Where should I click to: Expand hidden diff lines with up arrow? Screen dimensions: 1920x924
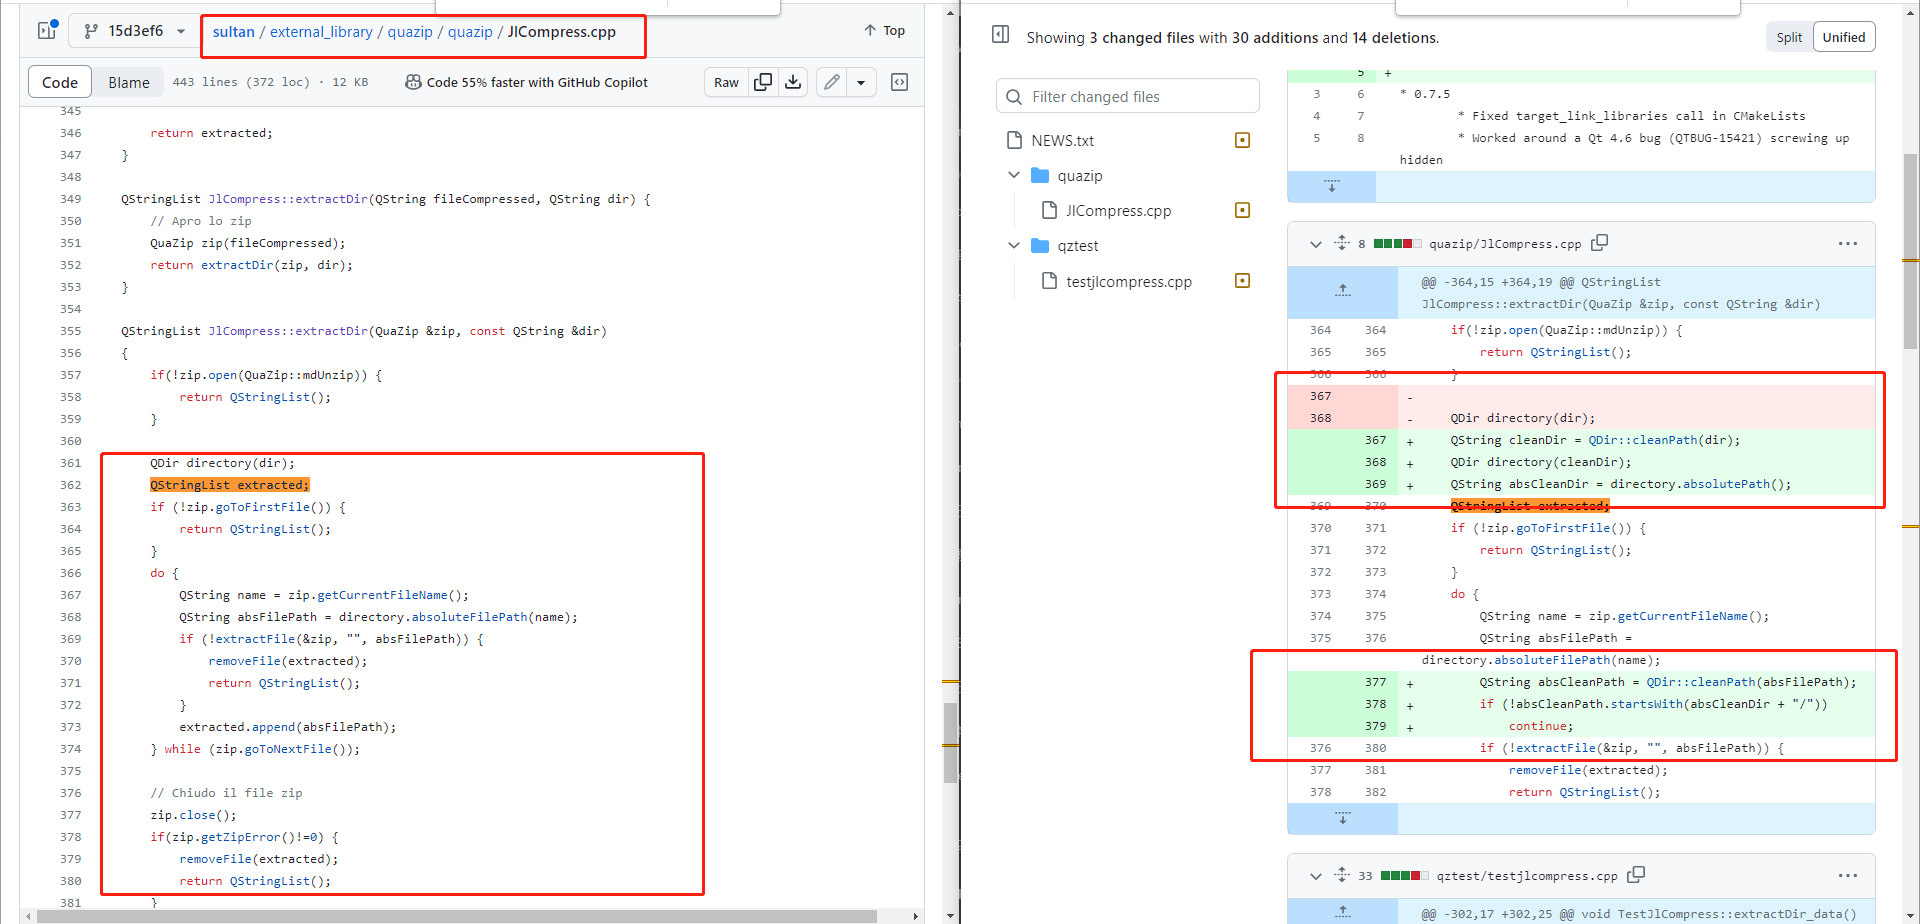1342,292
